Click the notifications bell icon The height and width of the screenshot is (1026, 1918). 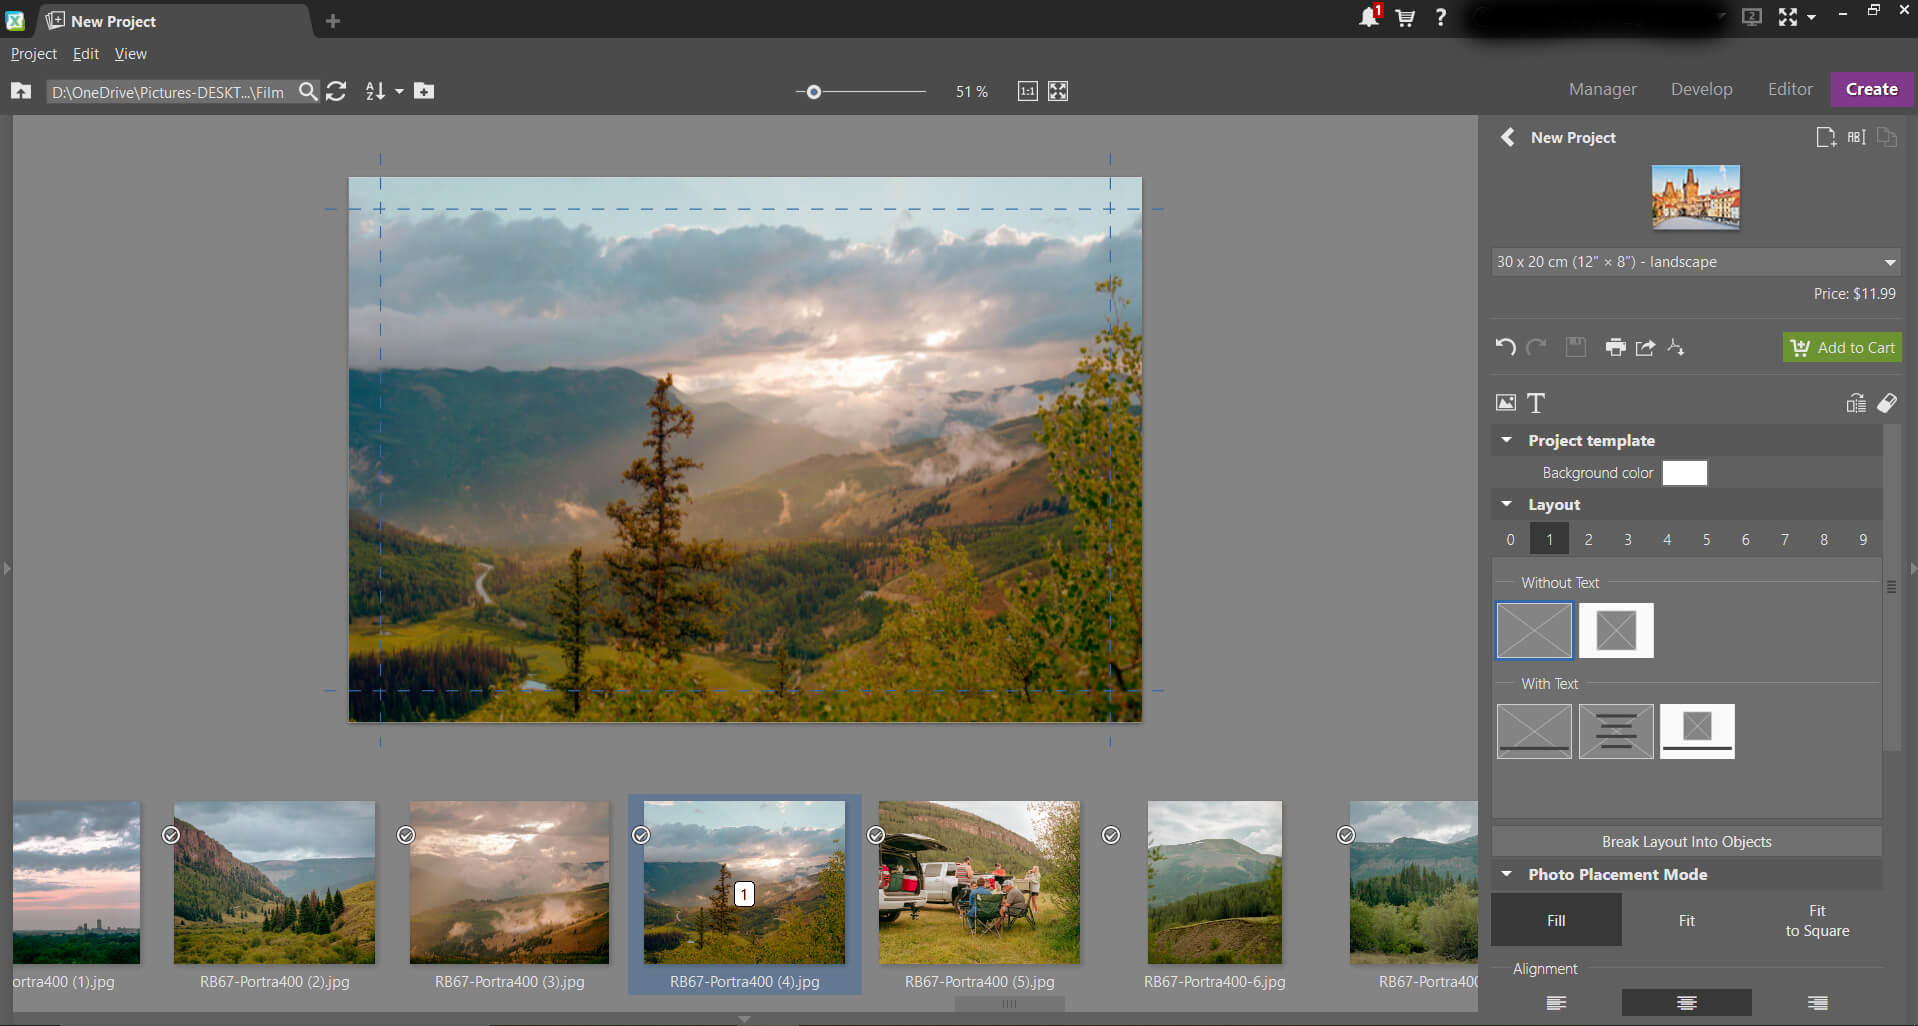tap(1368, 17)
